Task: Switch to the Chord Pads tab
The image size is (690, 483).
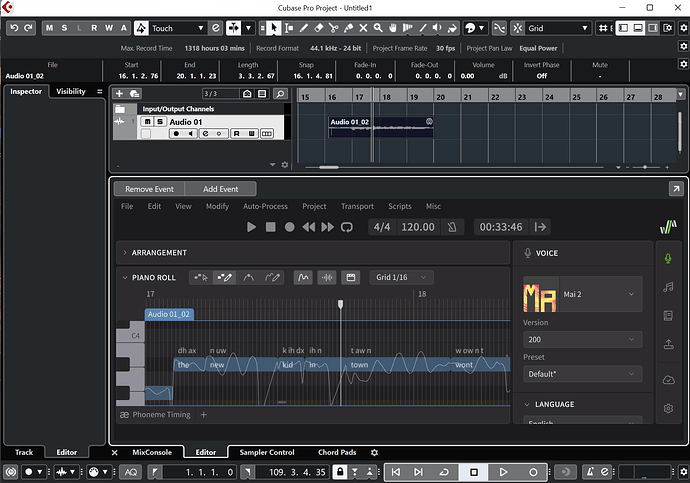Action: 337,452
